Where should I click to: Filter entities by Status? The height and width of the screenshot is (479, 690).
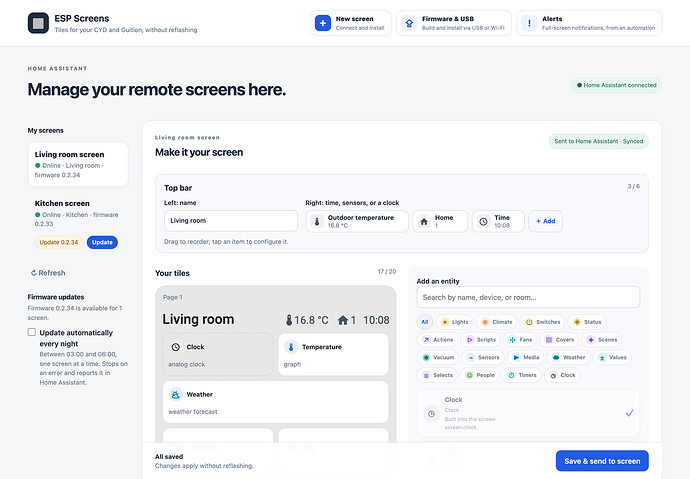[x=587, y=322]
